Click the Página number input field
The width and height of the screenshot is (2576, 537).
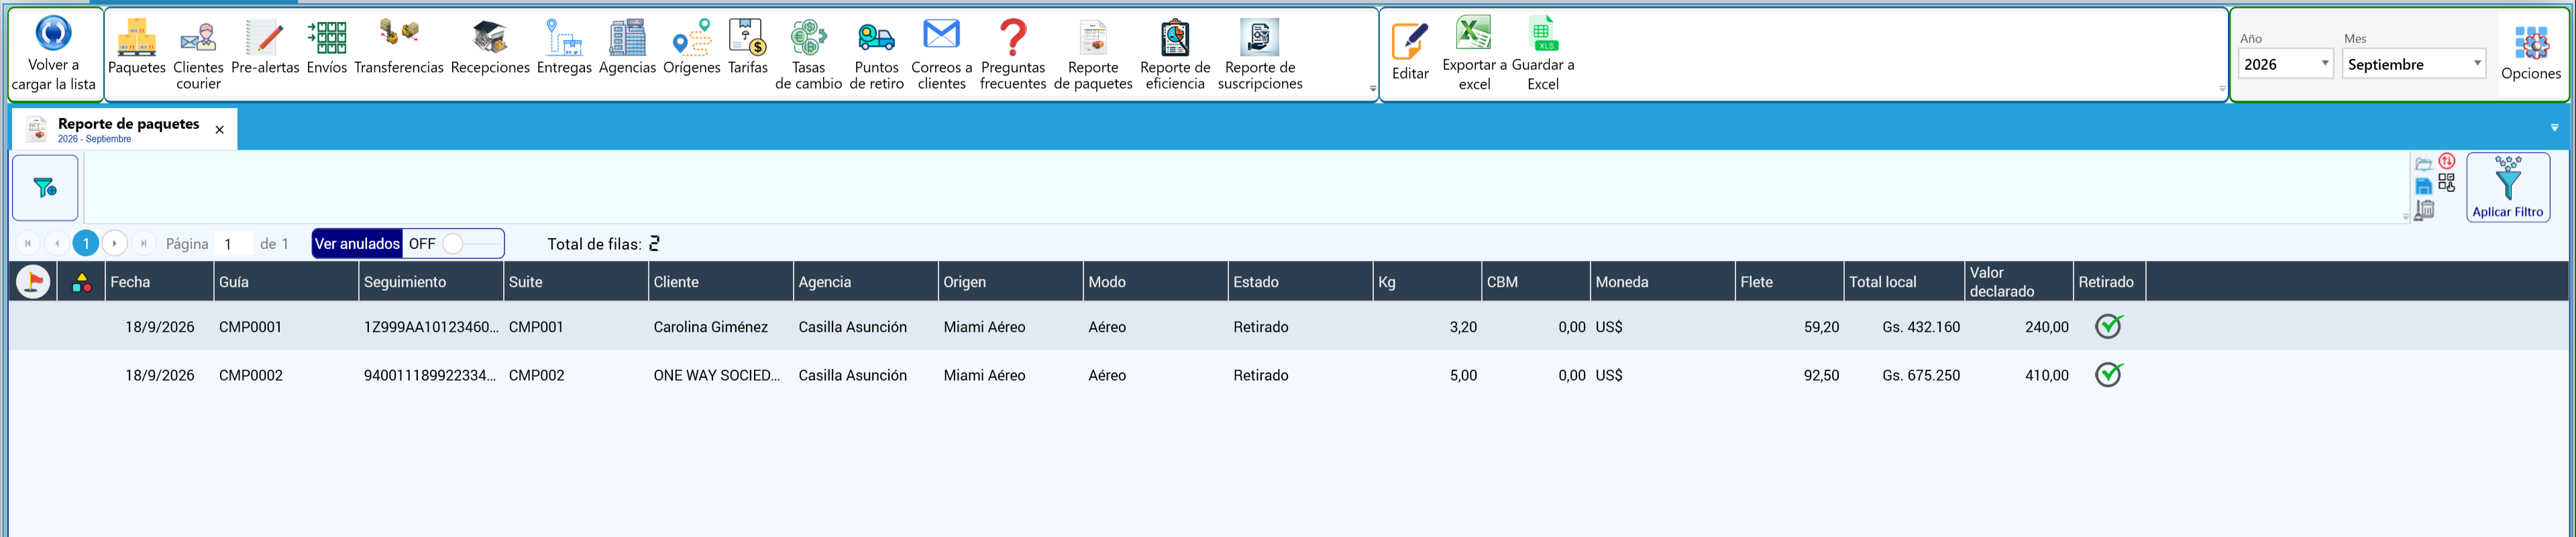coord(234,244)
